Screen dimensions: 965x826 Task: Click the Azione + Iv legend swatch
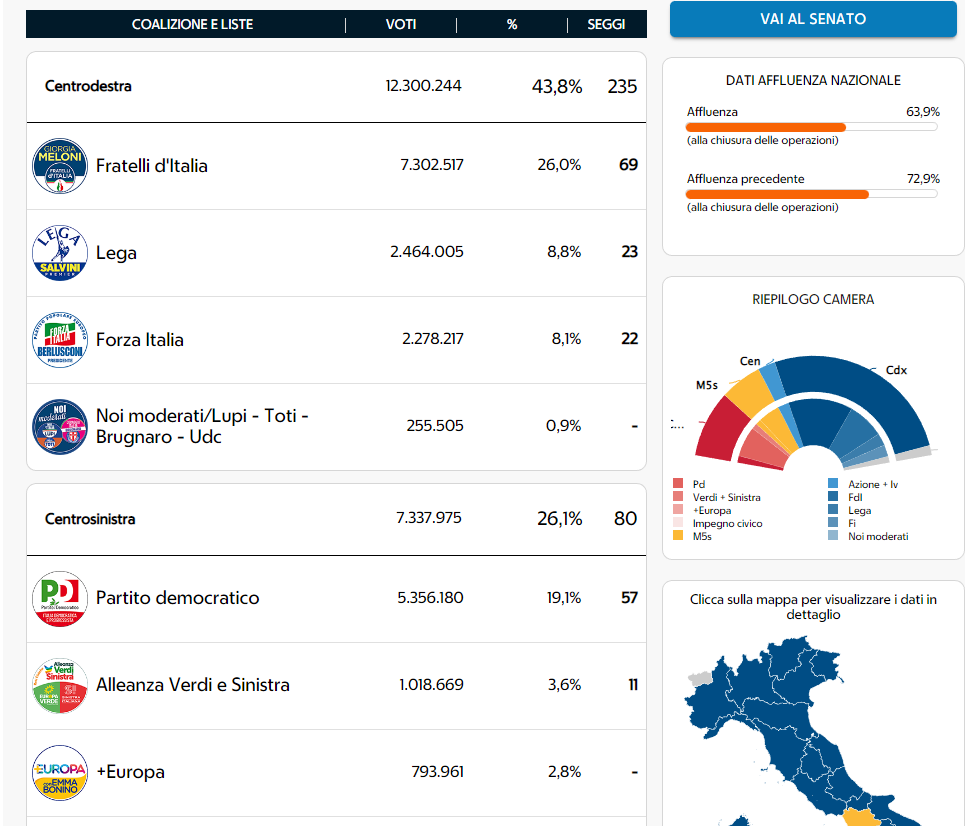[833, 484]
